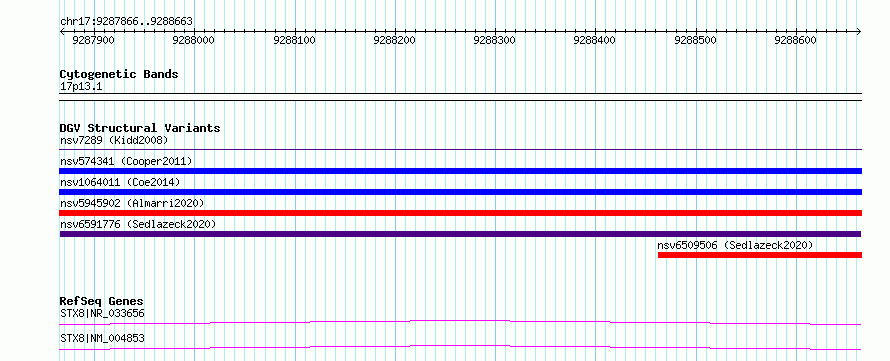Click the thin nsv7289 variant line
890x361 pixels.
[460, 150]
